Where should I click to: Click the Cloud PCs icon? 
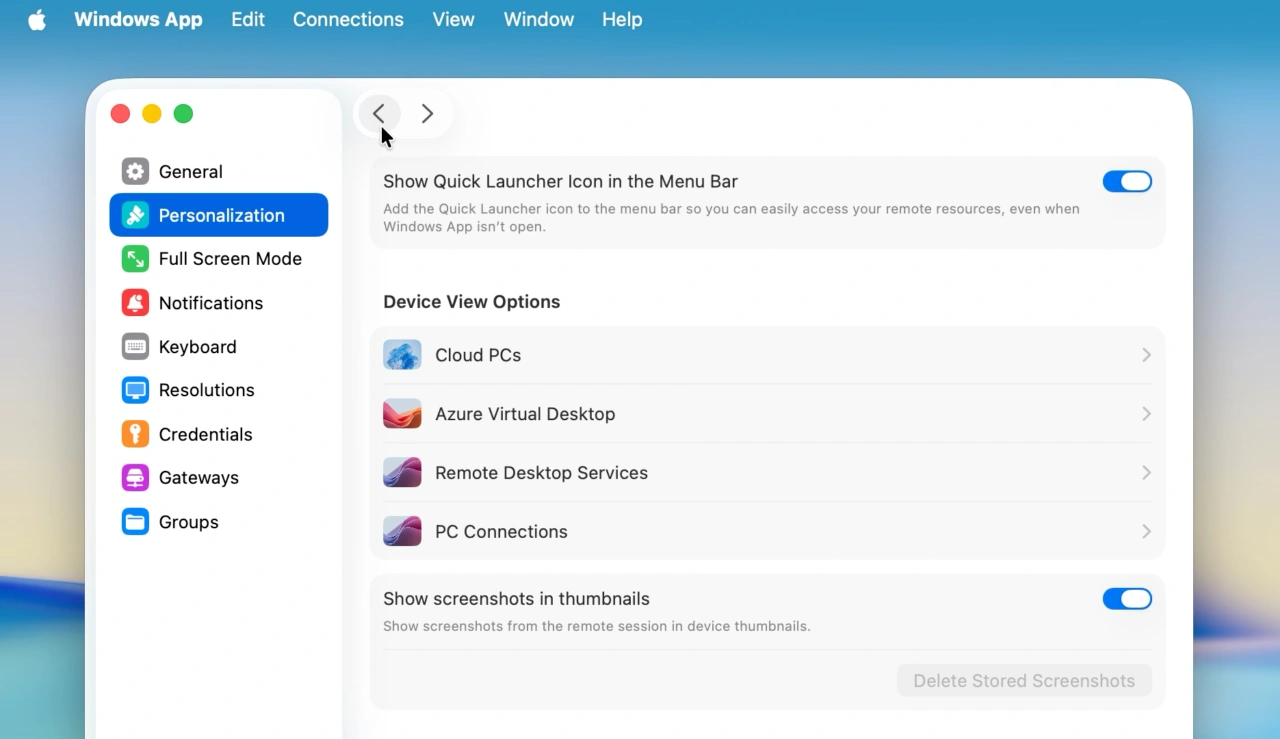coord(402,355)
